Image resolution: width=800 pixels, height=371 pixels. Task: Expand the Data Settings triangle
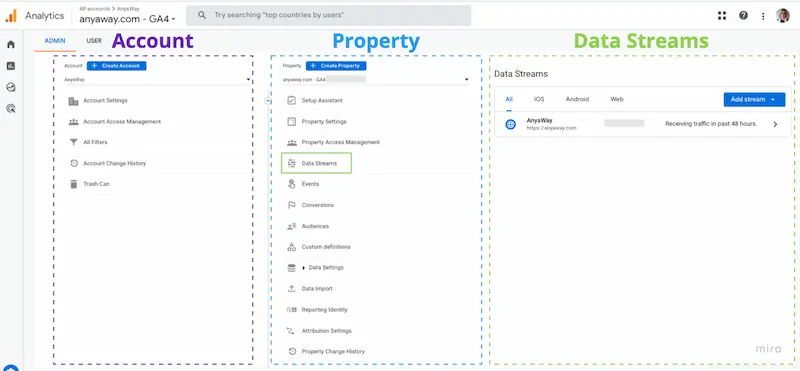(304, 268)
